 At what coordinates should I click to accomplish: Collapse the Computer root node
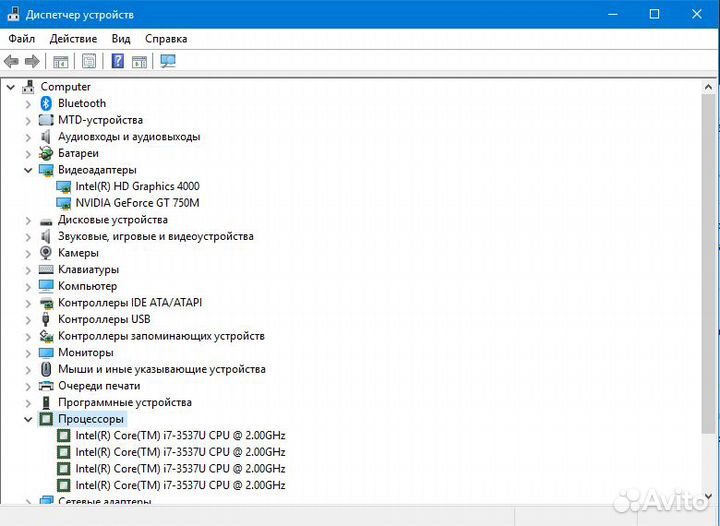pos(11,87)
